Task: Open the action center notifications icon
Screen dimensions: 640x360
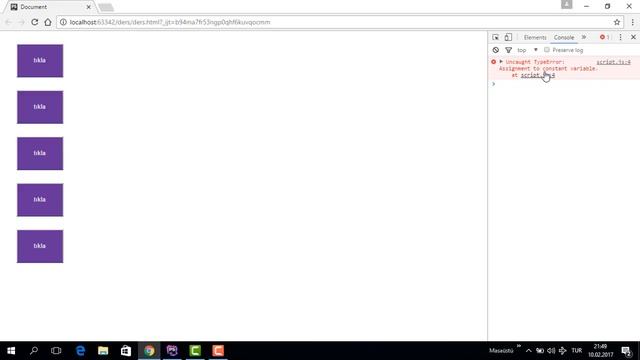Action: [x=626, y=351]
